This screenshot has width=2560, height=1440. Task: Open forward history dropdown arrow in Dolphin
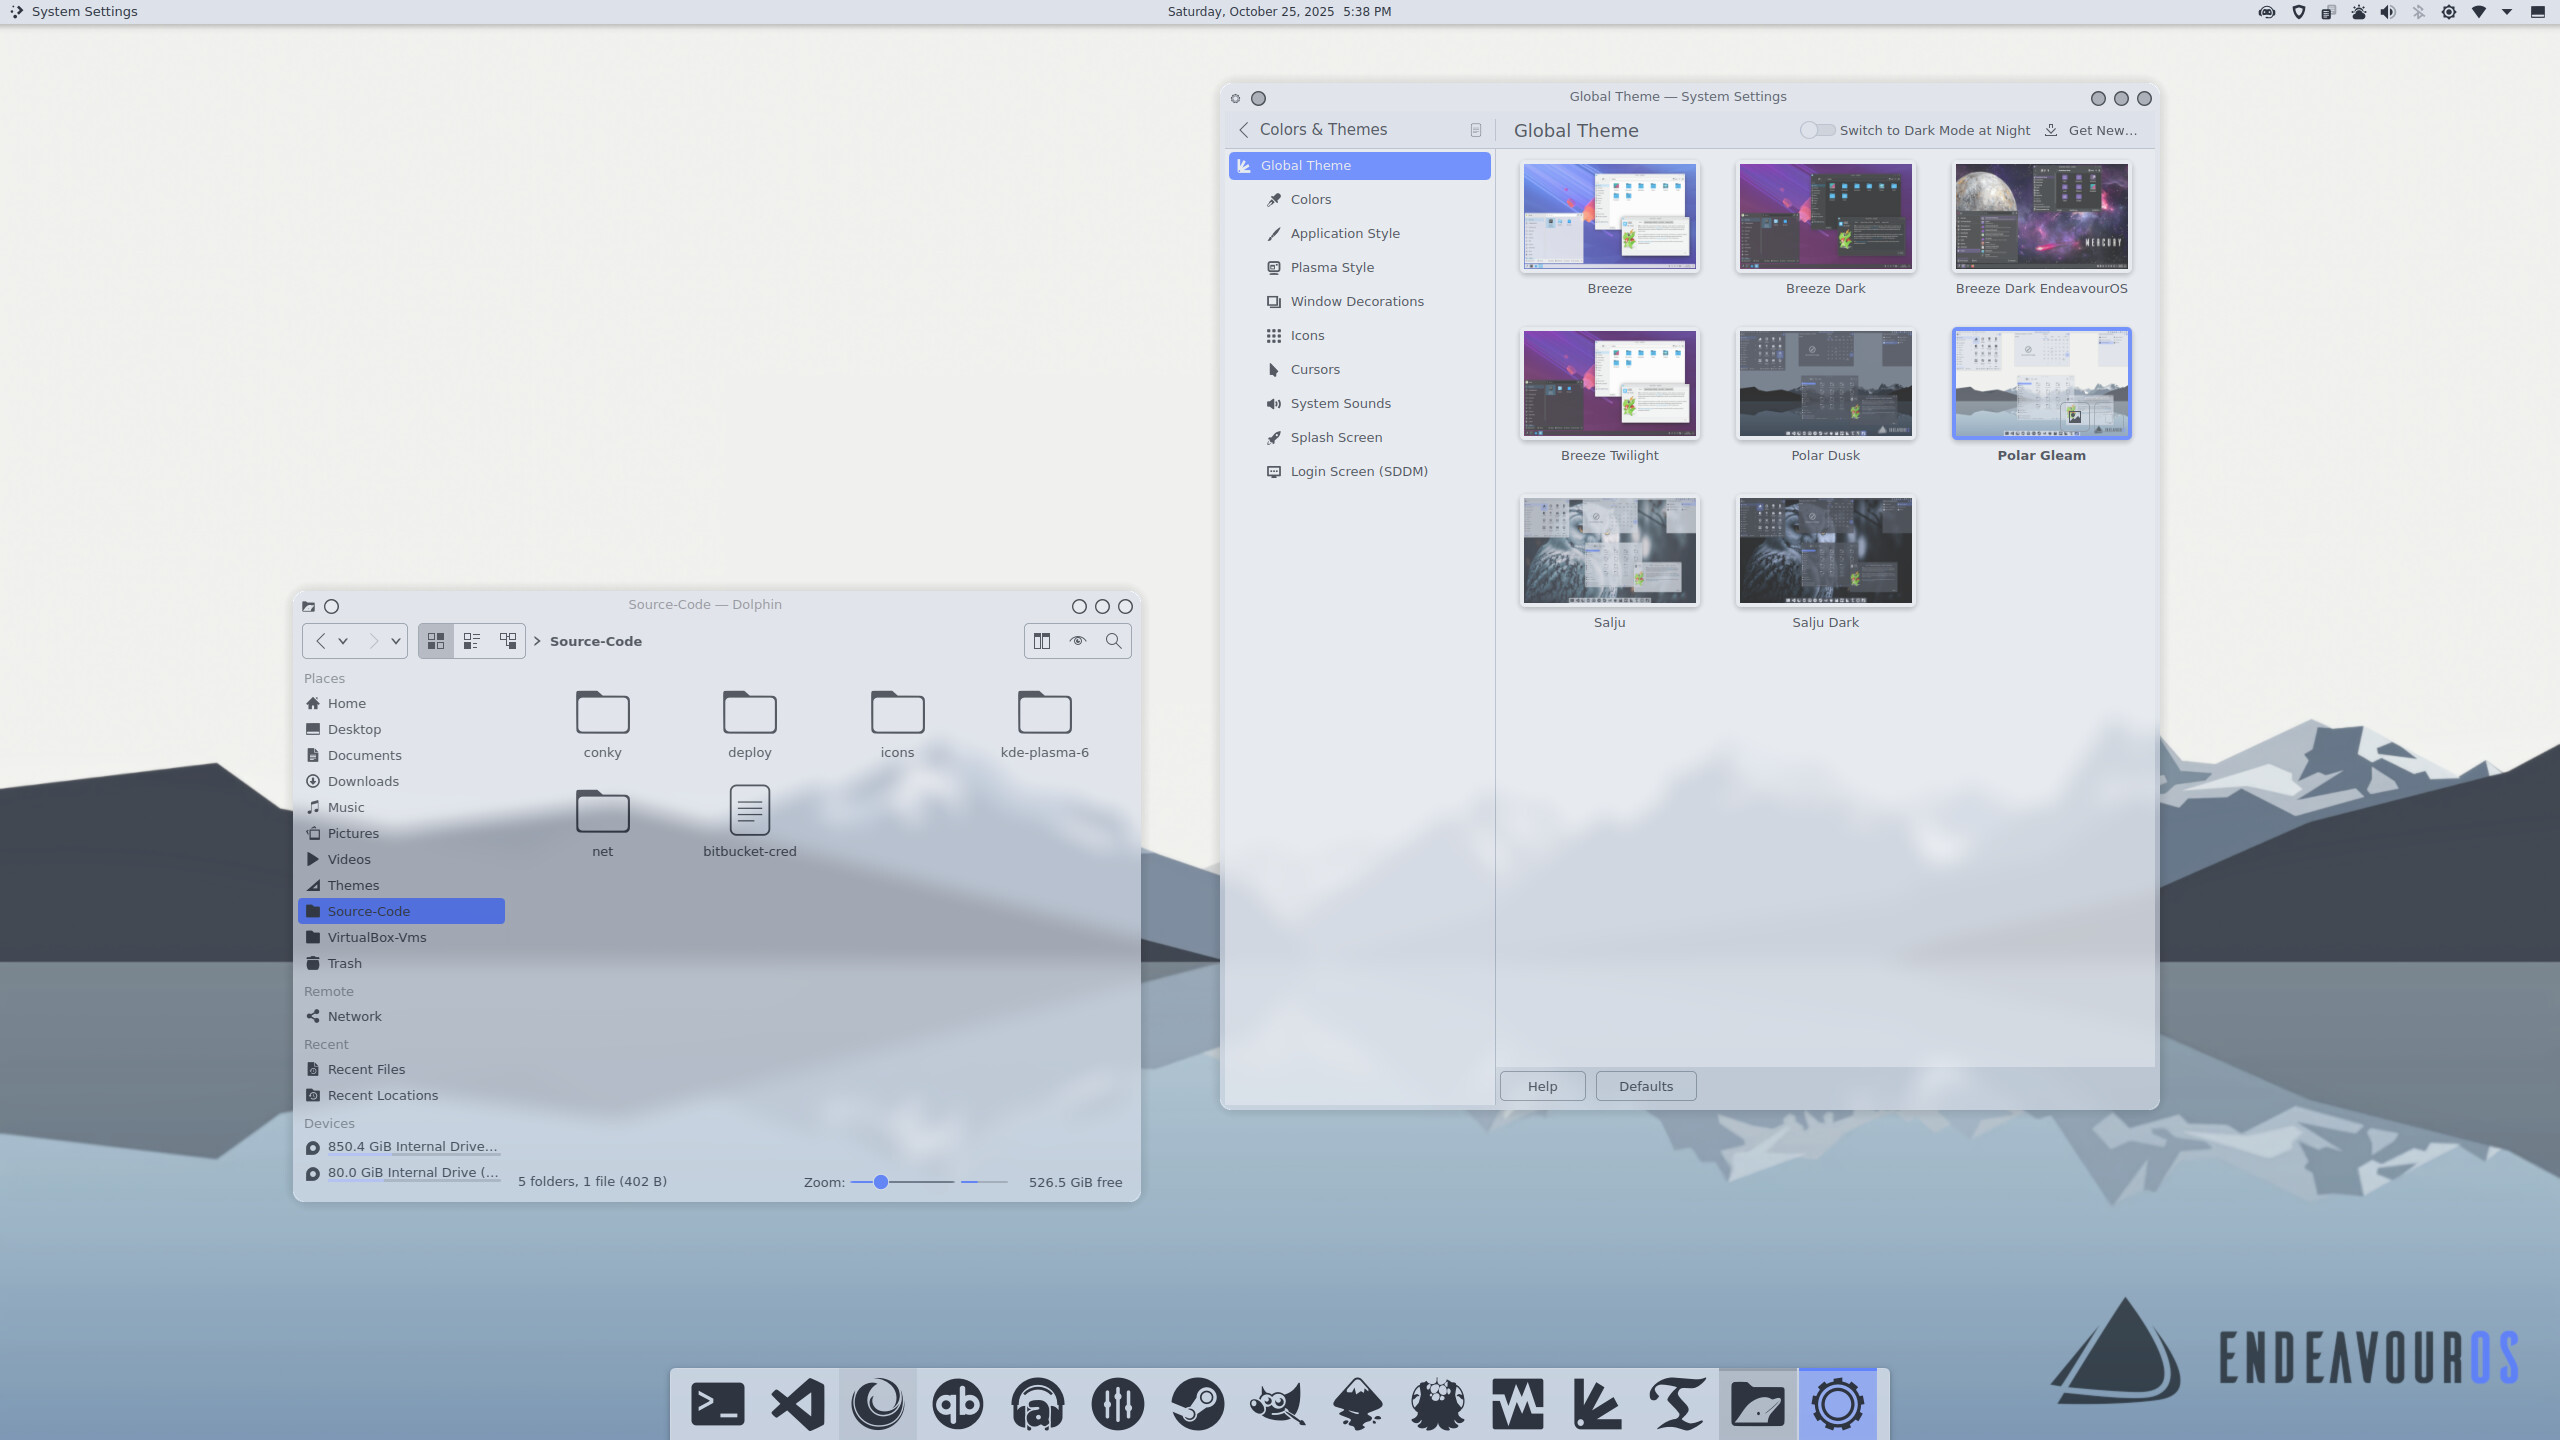point(396,641)
